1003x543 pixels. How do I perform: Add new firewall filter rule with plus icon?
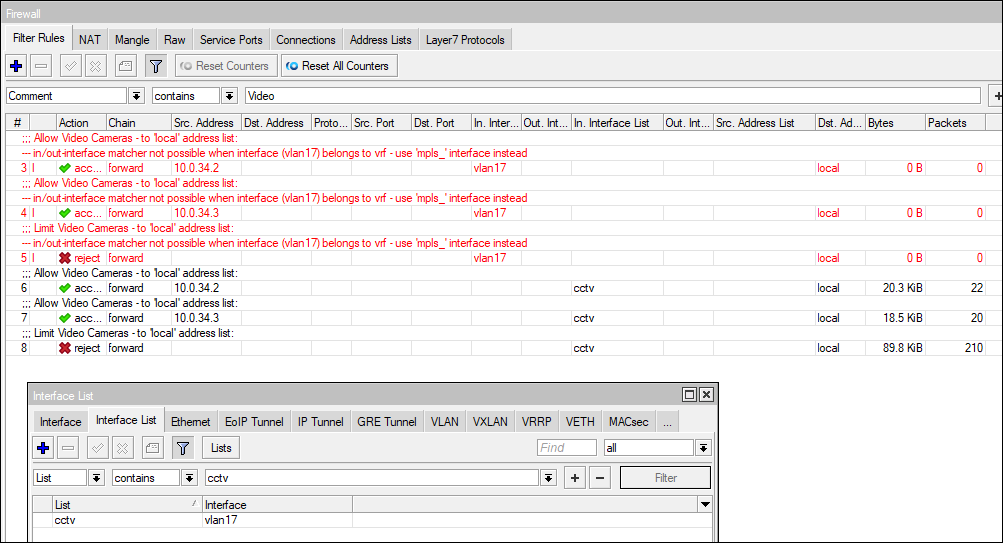click(x=17, y=66)
